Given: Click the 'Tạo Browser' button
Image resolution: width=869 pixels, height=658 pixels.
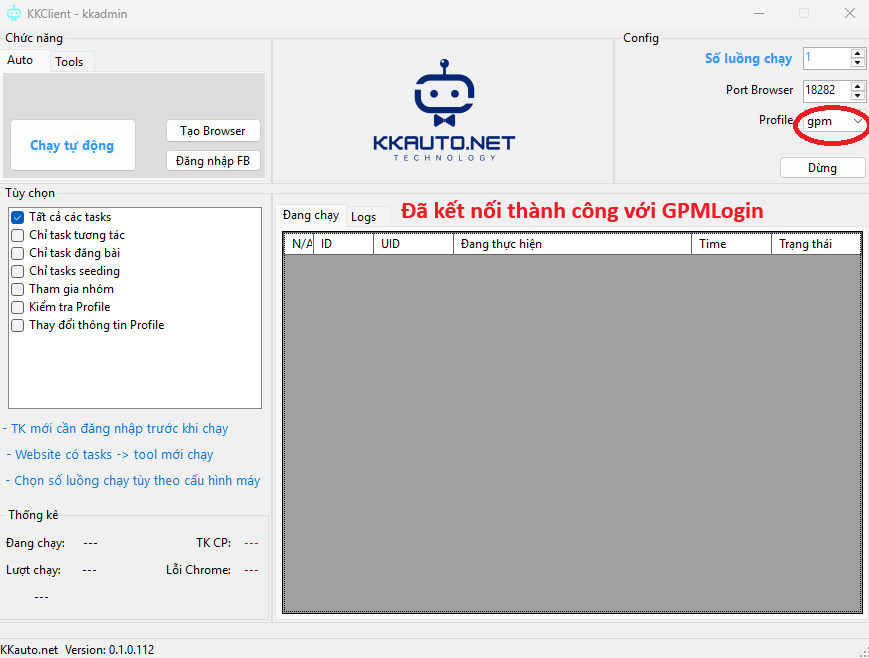Looking at the screenshot, I should (213, 131).
